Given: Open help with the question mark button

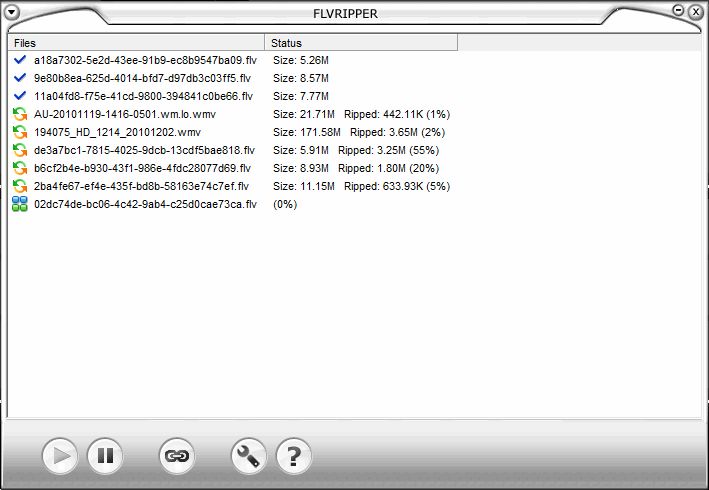Looking at the screenshot, I should (x=294, y=456).
